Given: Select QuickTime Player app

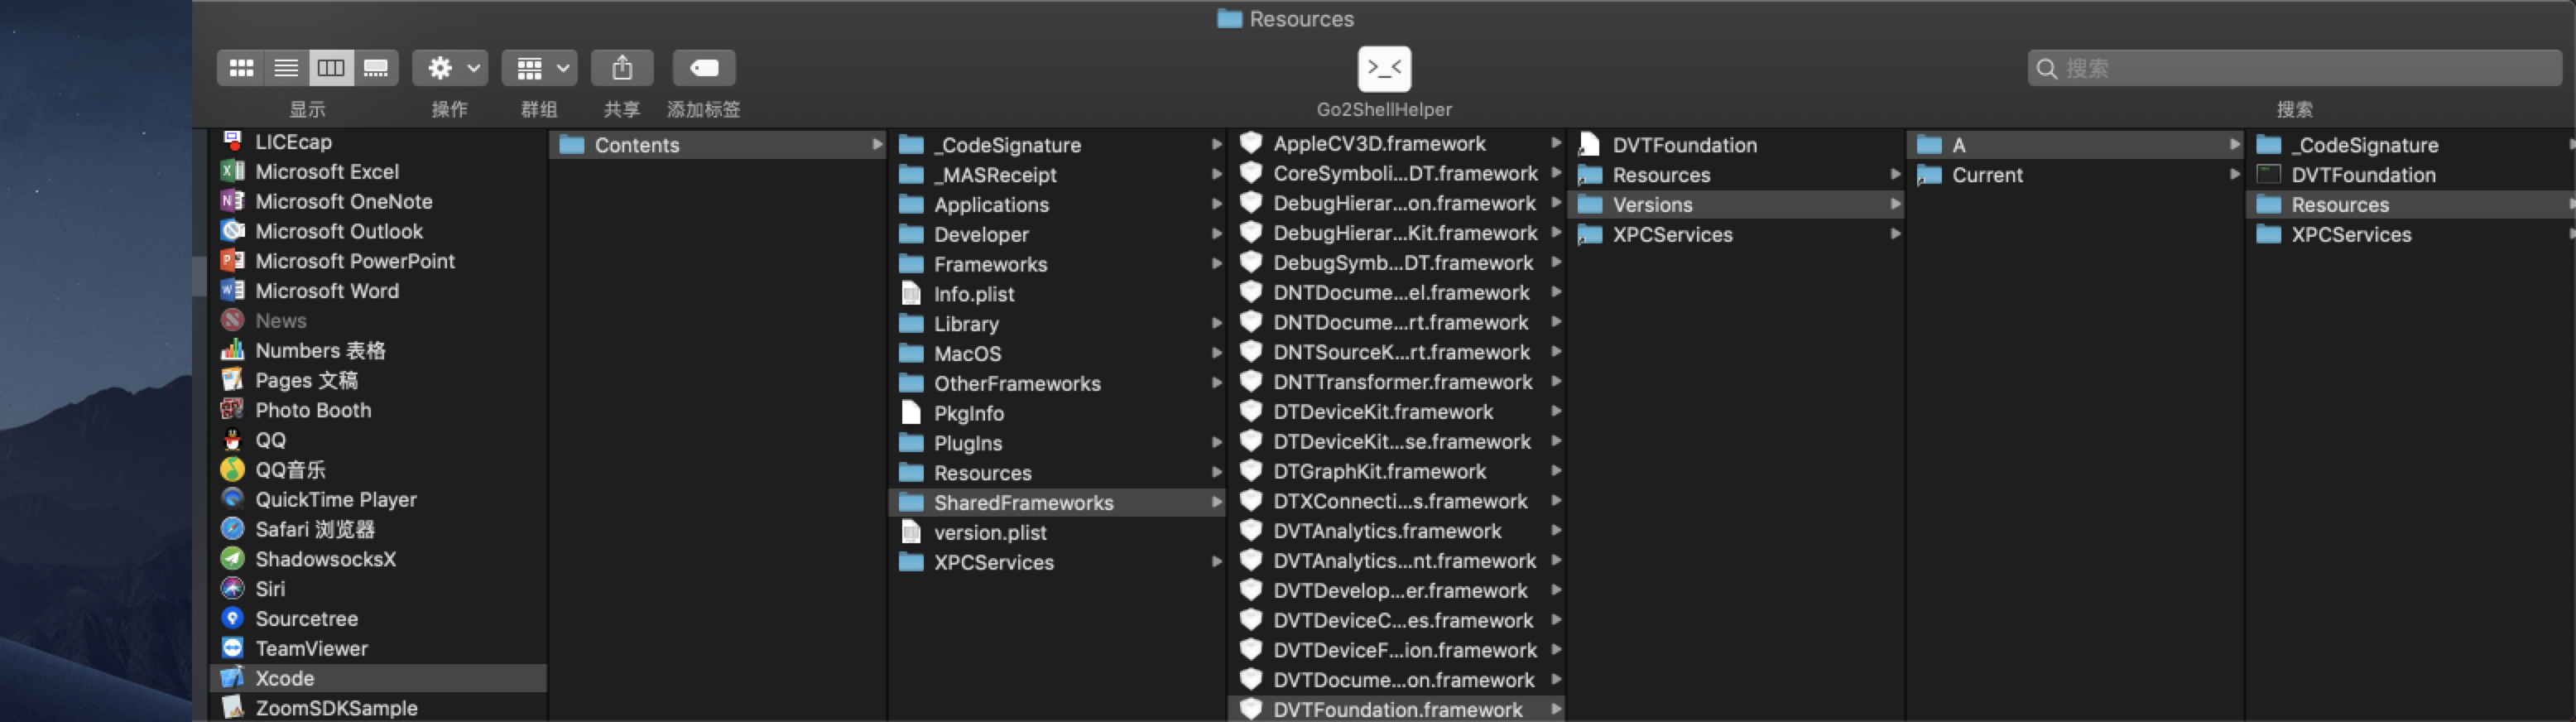Looking at the screenshot, I should (379, 500).
